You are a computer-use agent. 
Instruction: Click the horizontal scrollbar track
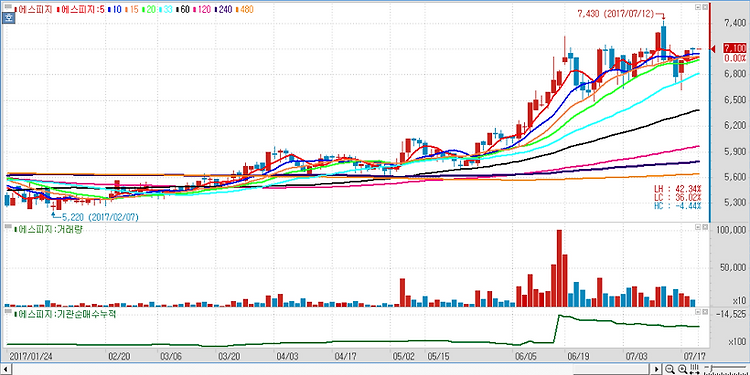point(330,369)
